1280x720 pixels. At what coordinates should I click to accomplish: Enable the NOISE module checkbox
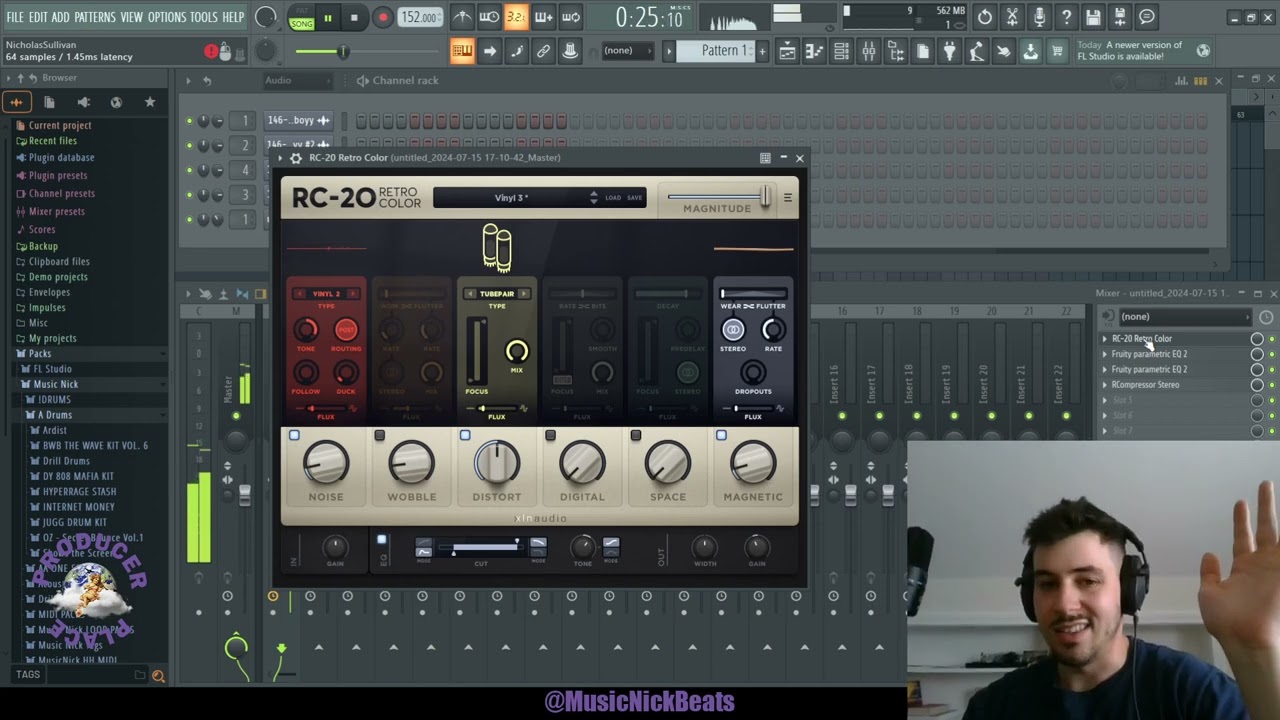pos(294,436)
